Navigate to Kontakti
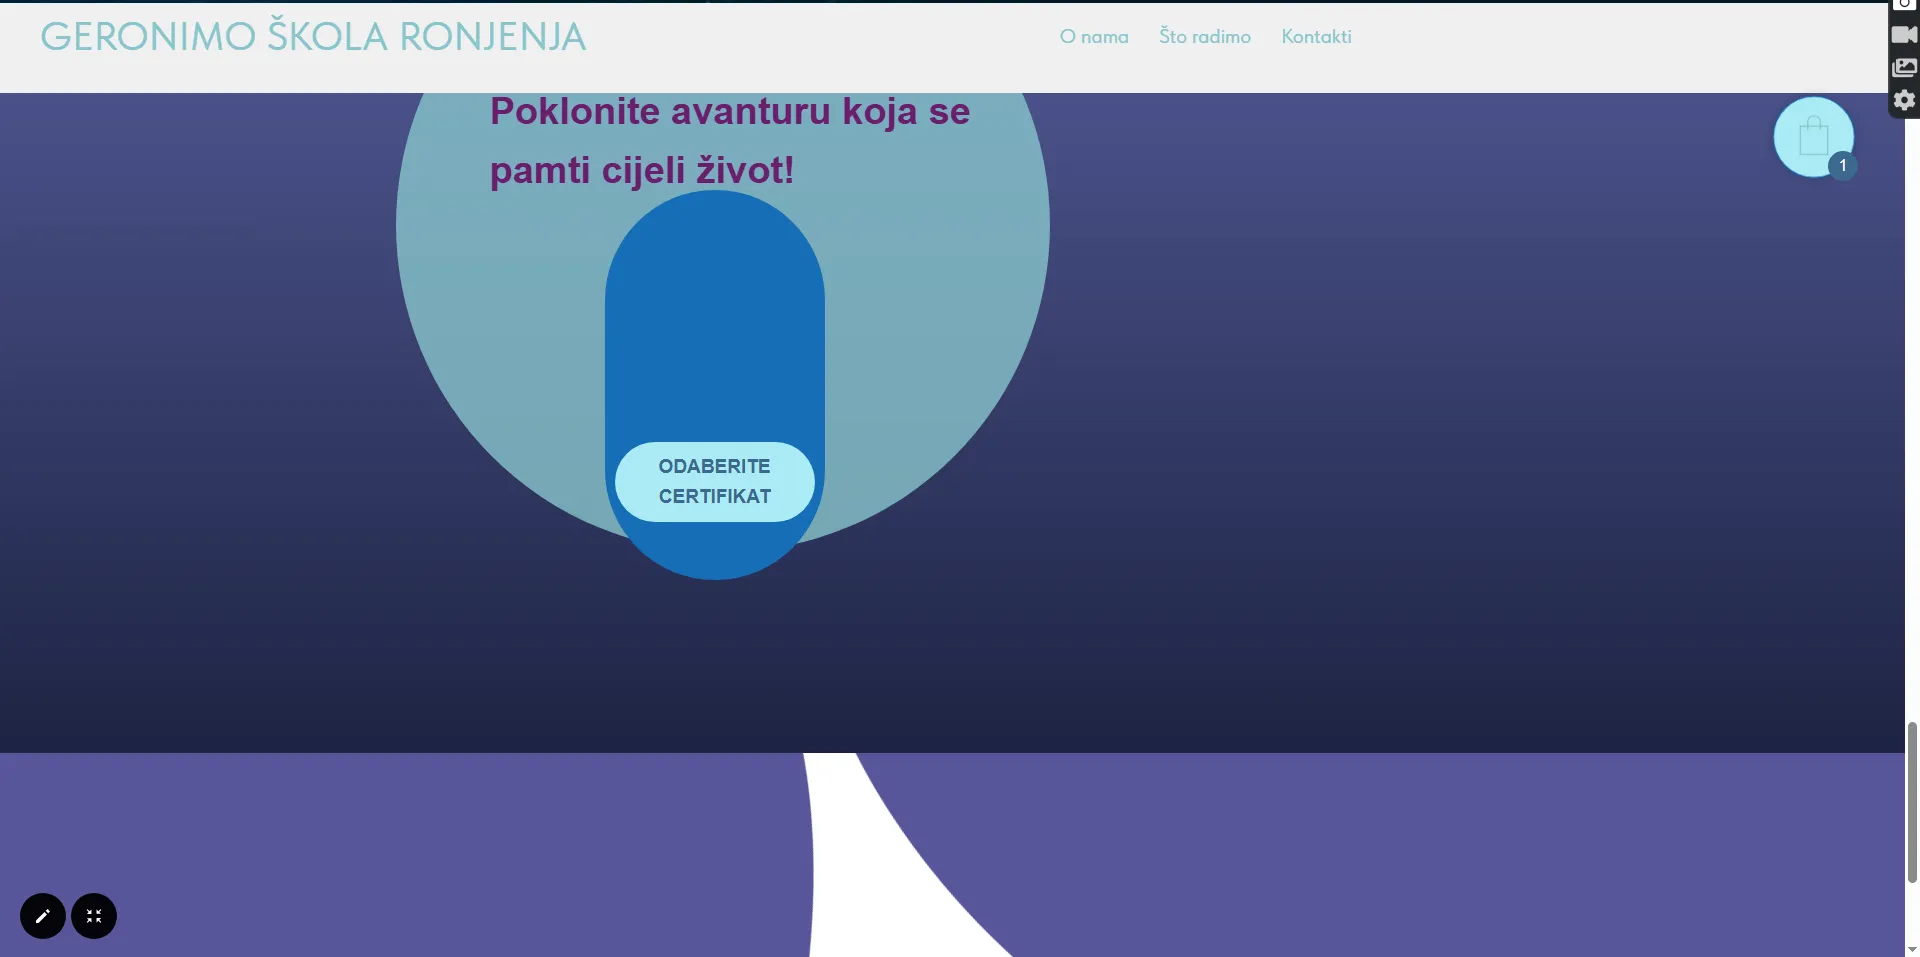Image resolution: width=1920 pixels, height=957 pixels. coord(1316,37)
